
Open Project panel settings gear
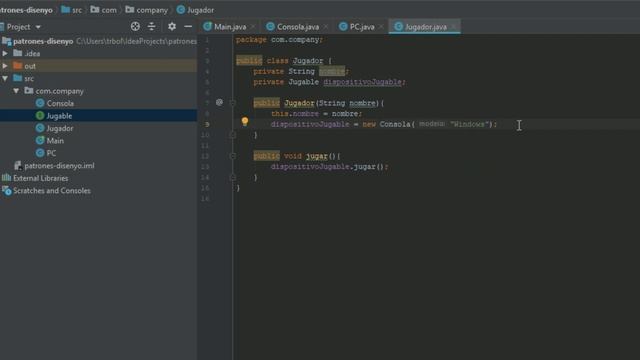click(172, 27)
